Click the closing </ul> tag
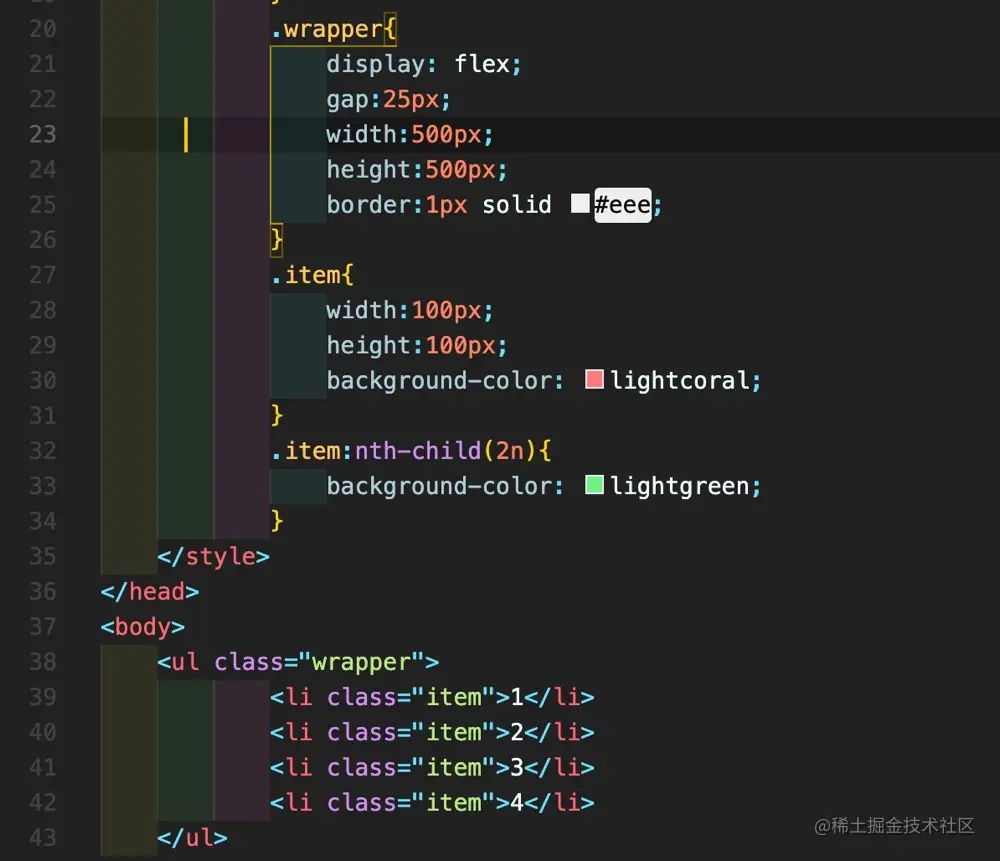The height and width of the screenshot is (861, 1000). coord(192,837)
